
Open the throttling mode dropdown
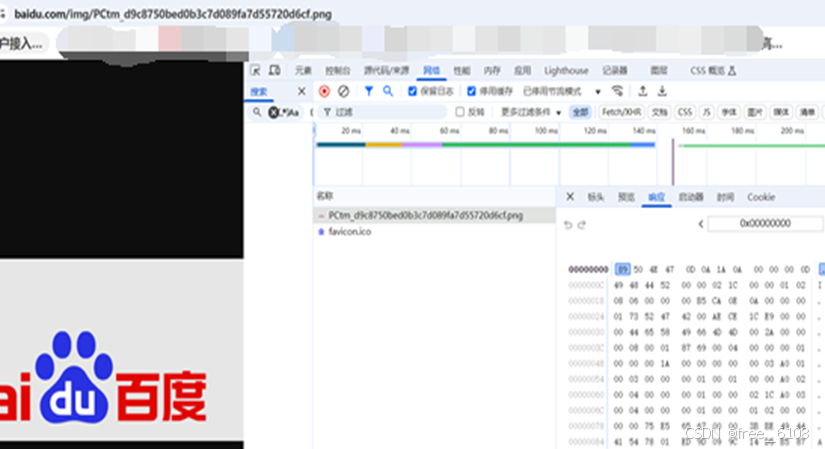coord(561,92)
